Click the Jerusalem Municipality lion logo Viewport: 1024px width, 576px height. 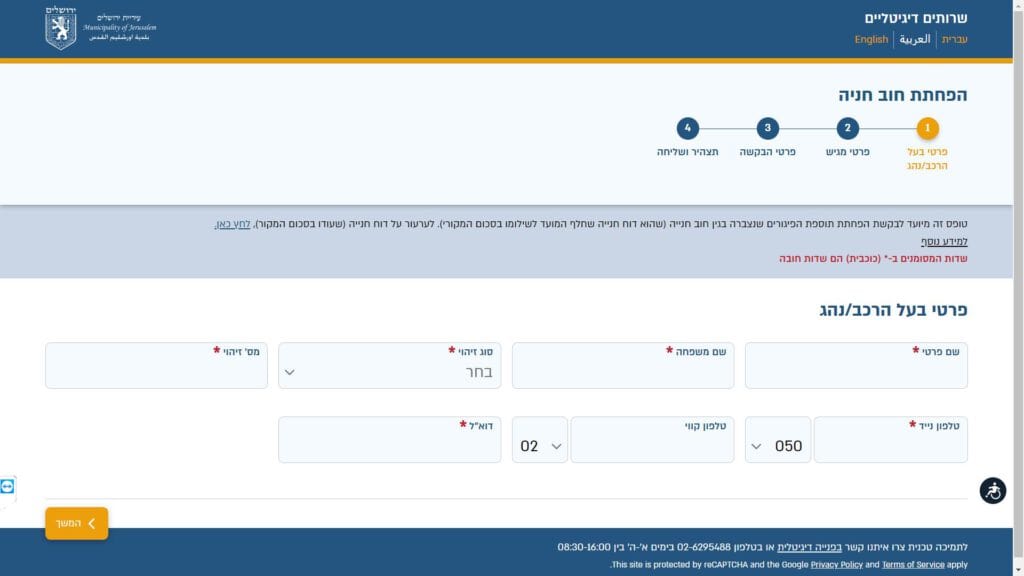61,28
